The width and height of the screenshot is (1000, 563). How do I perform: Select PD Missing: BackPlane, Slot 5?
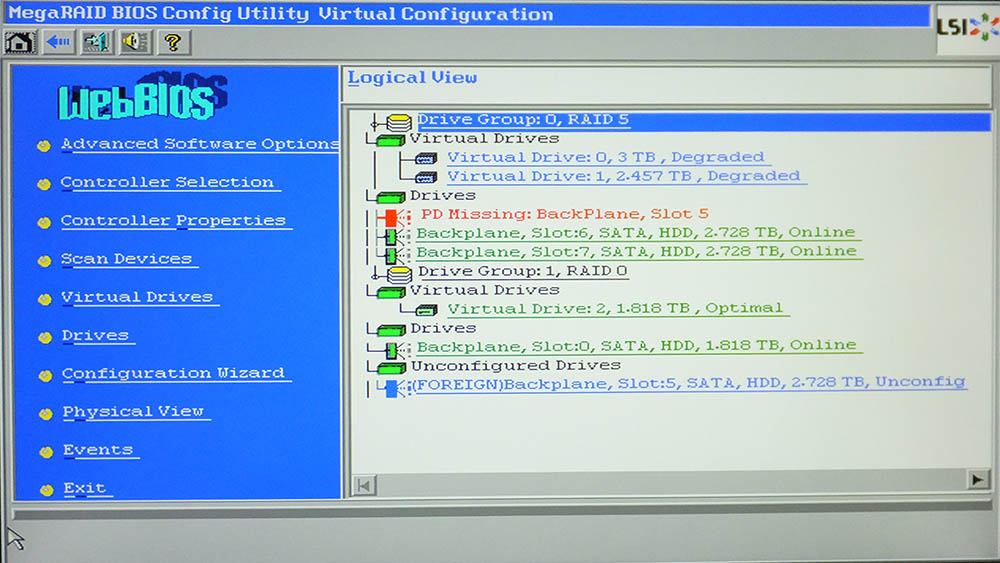coord(564,214)
